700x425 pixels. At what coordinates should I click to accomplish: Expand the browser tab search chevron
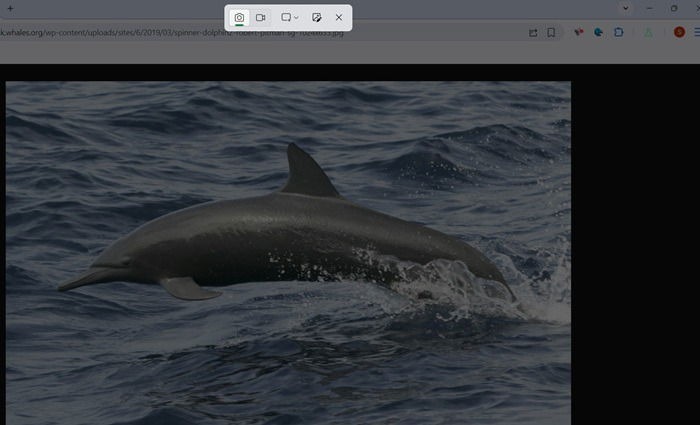[626, 8]
